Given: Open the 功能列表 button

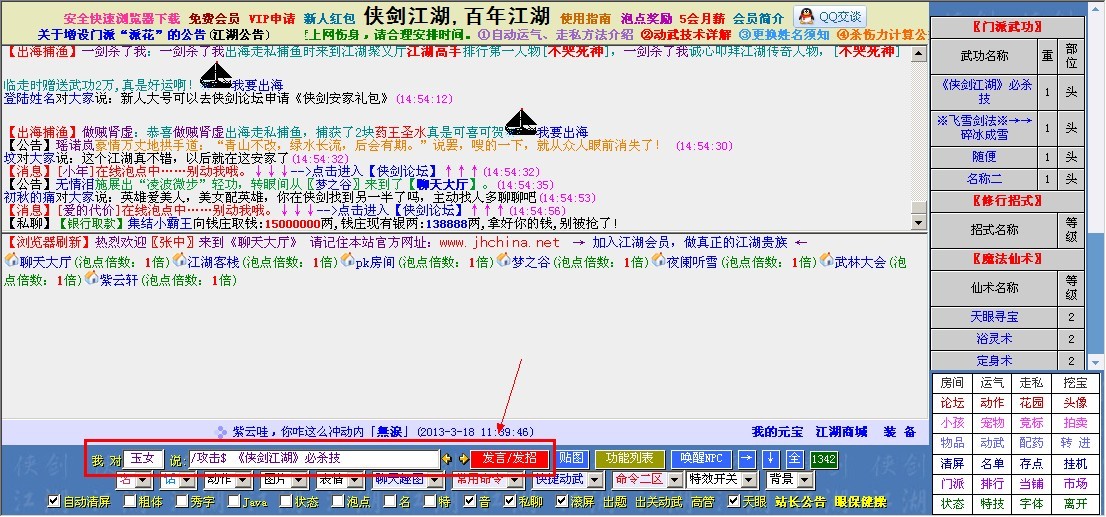Looking at the screenshot, I should 629,458.
